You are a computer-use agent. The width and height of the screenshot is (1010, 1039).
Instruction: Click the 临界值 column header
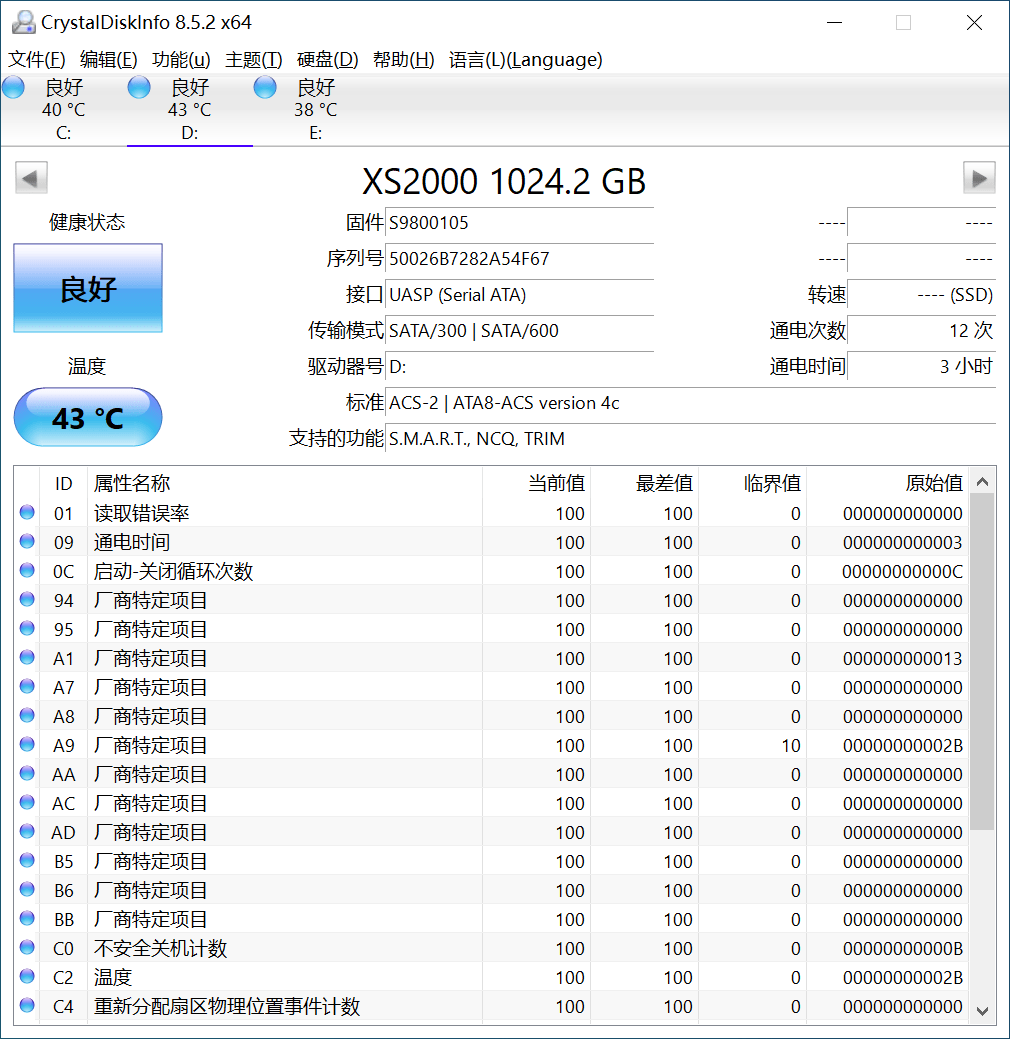point(753,483)
